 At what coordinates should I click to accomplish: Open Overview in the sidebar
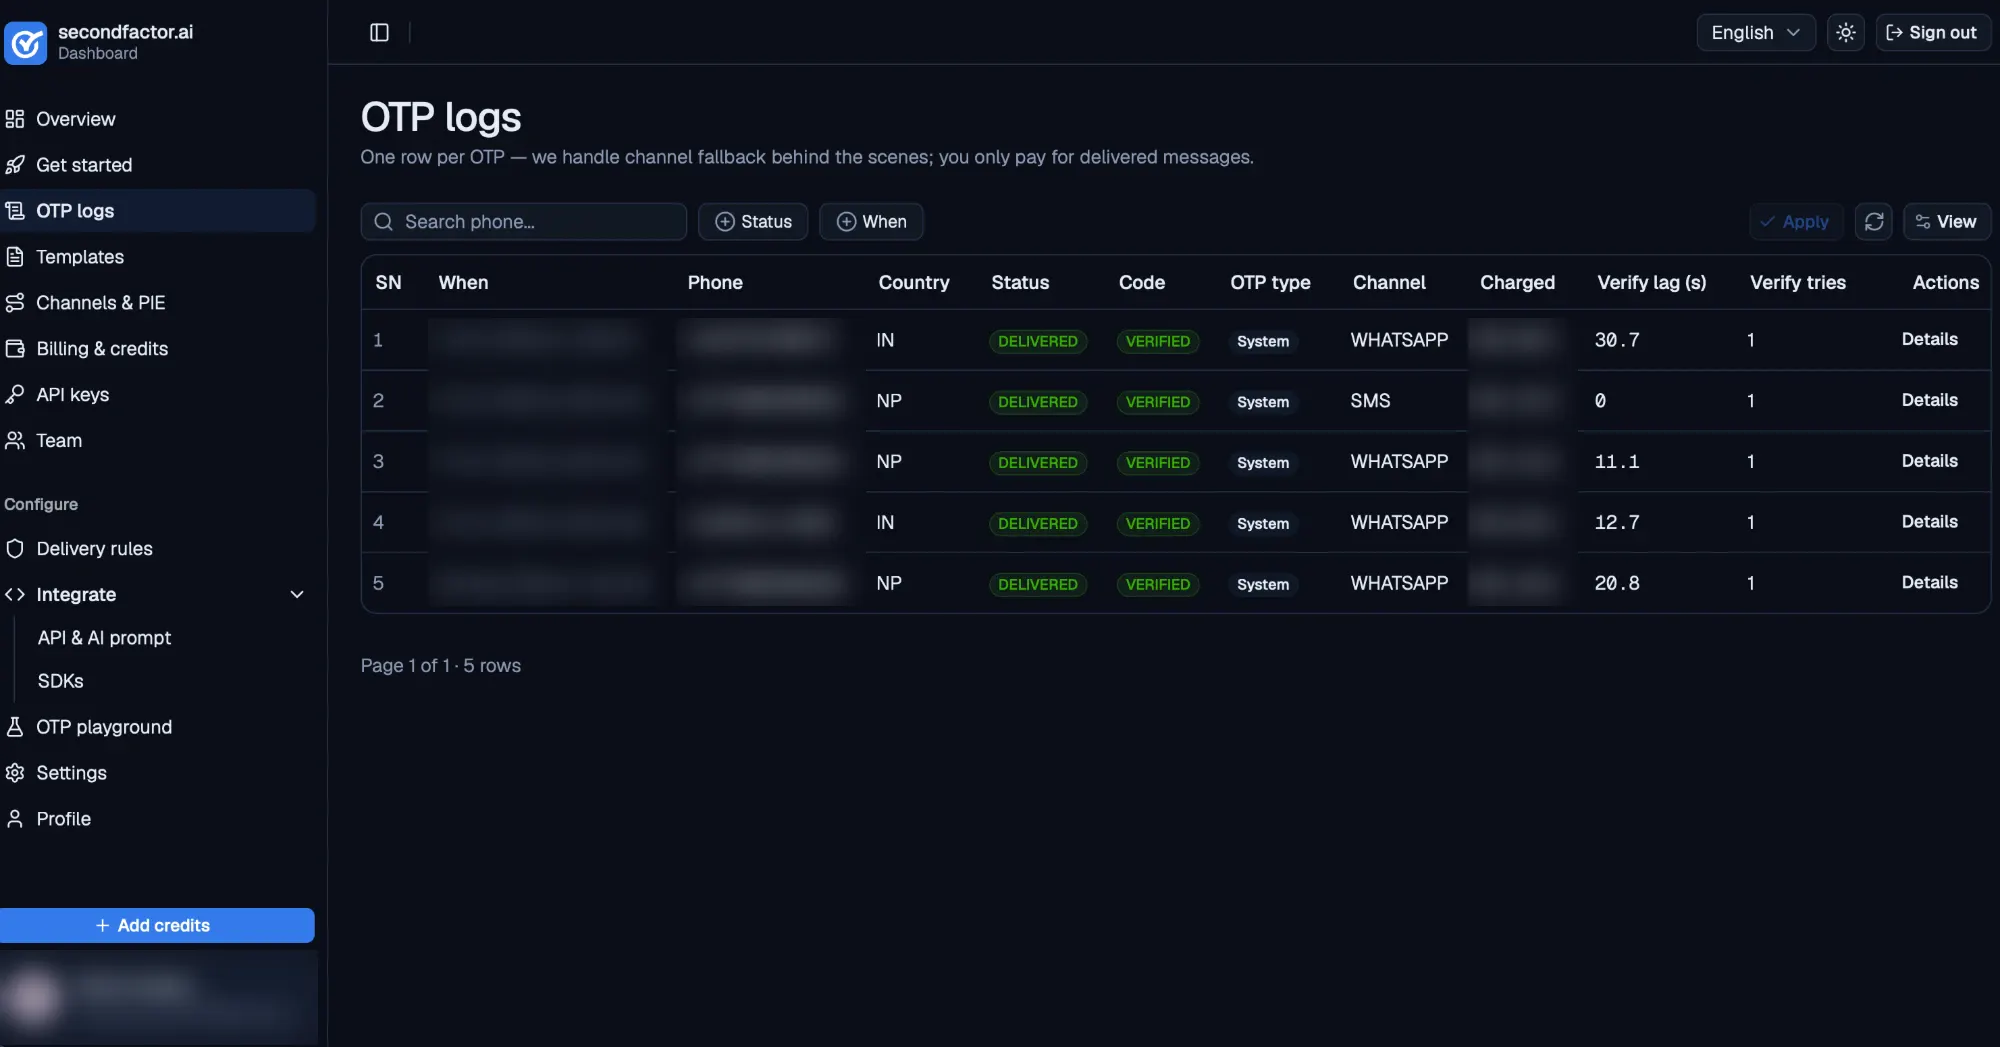point(158,119)
